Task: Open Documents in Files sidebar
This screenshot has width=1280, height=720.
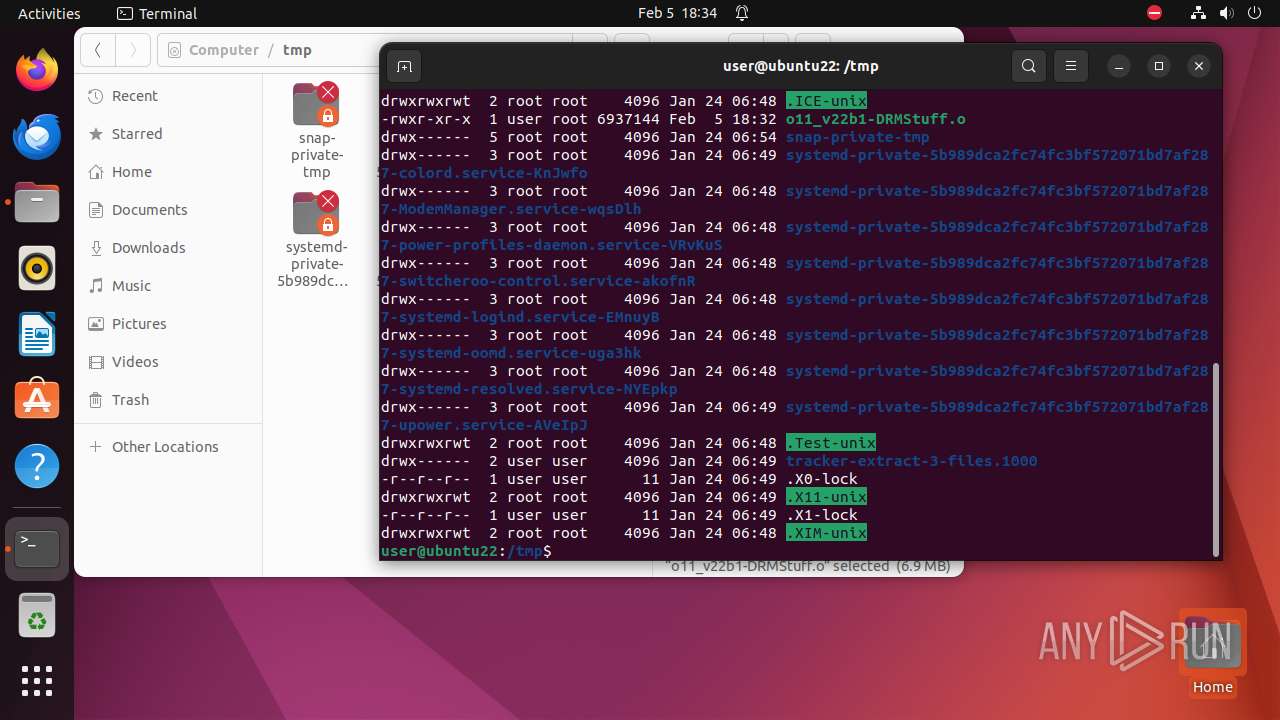Action: (x=168, y=210)
